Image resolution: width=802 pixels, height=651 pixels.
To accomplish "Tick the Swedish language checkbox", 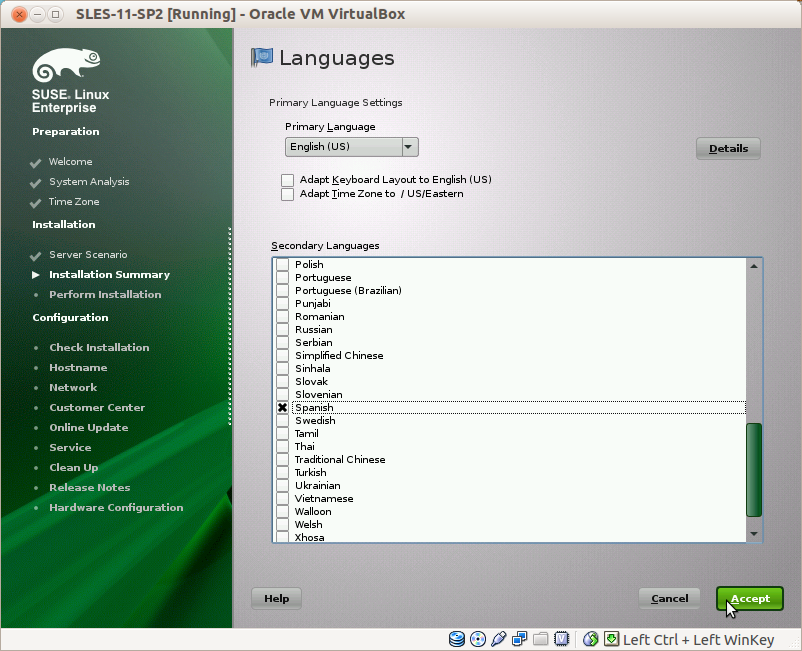I will click(282, 420).
